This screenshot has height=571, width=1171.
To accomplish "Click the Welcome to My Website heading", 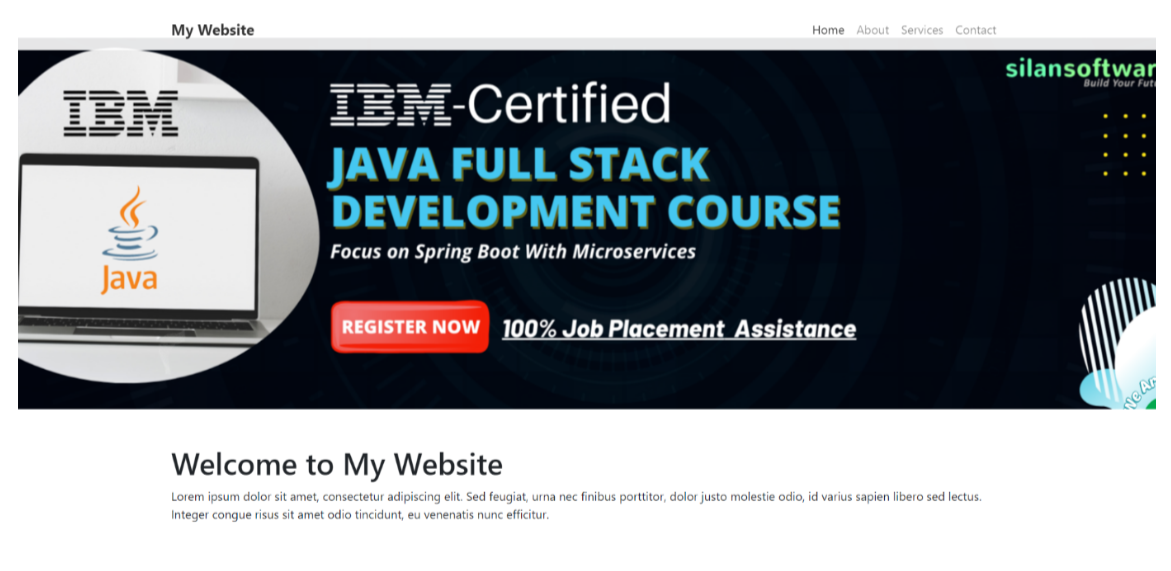I will 337,464.
